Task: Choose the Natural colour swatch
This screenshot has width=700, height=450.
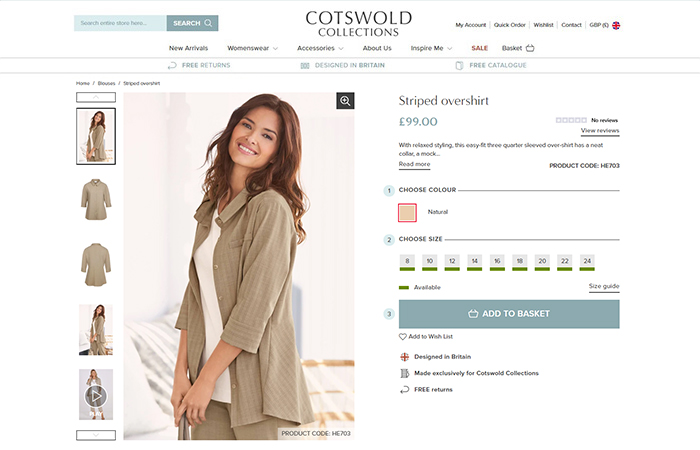Action: 407,212
